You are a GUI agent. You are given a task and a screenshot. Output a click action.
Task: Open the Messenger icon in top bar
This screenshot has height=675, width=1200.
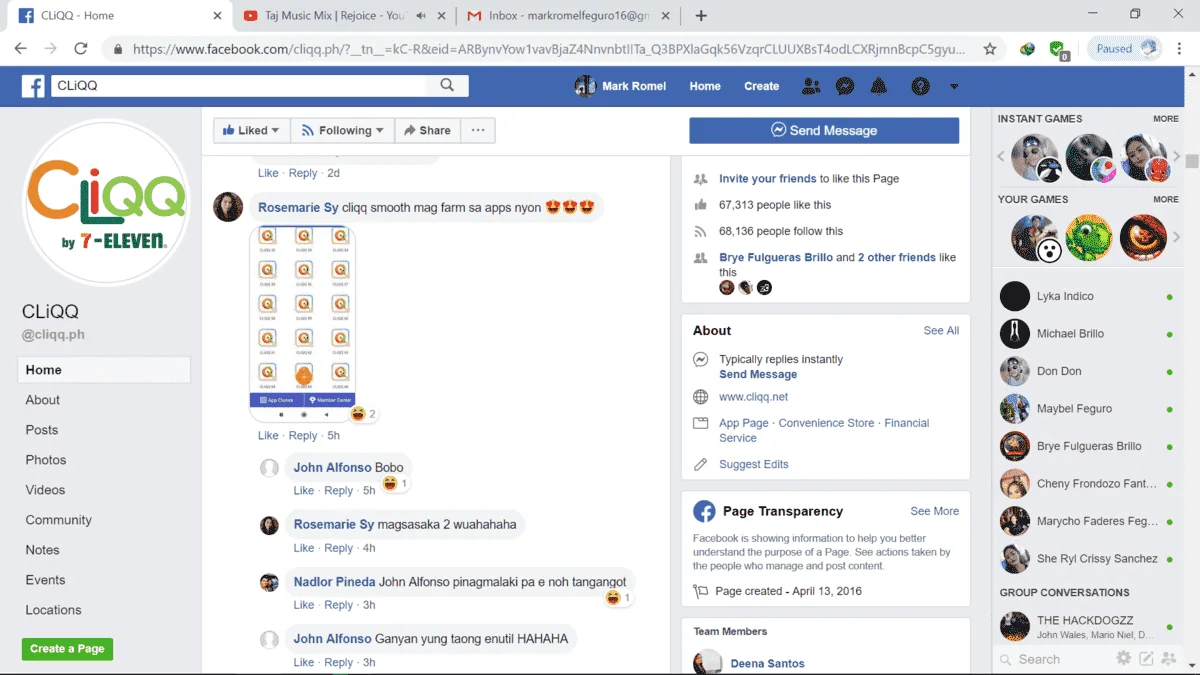point(845,87)
